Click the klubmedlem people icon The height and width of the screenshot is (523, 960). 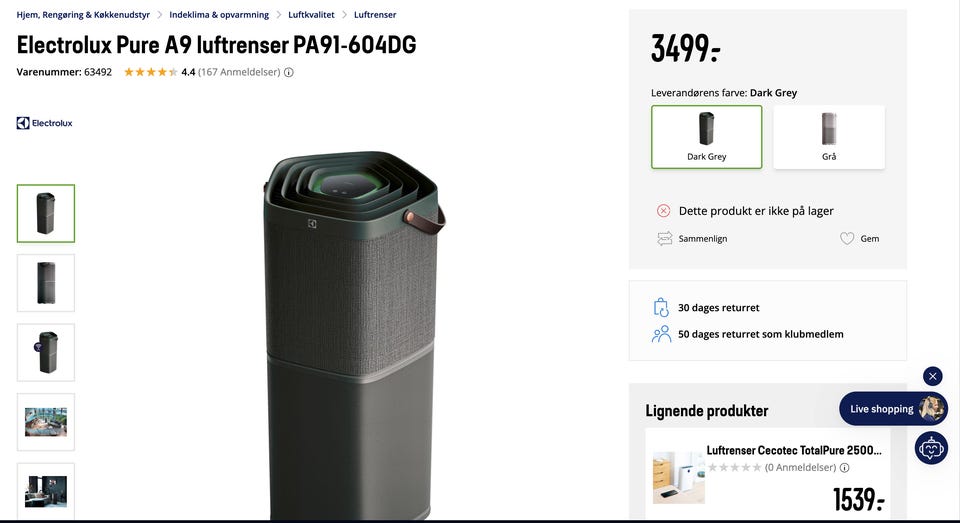(661, 334)
